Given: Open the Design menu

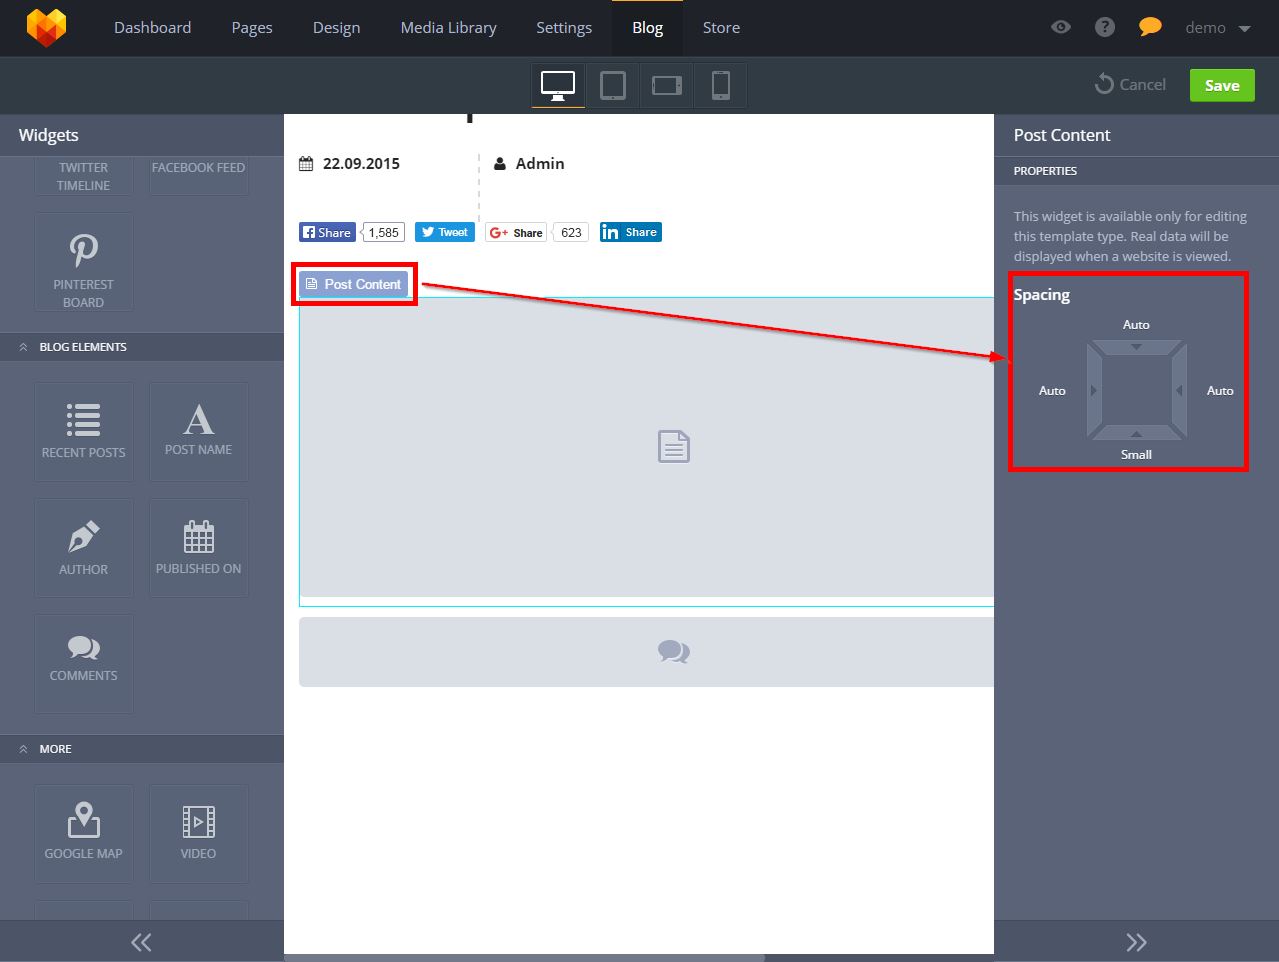Looking at the screenshot, I should [336, 27].
